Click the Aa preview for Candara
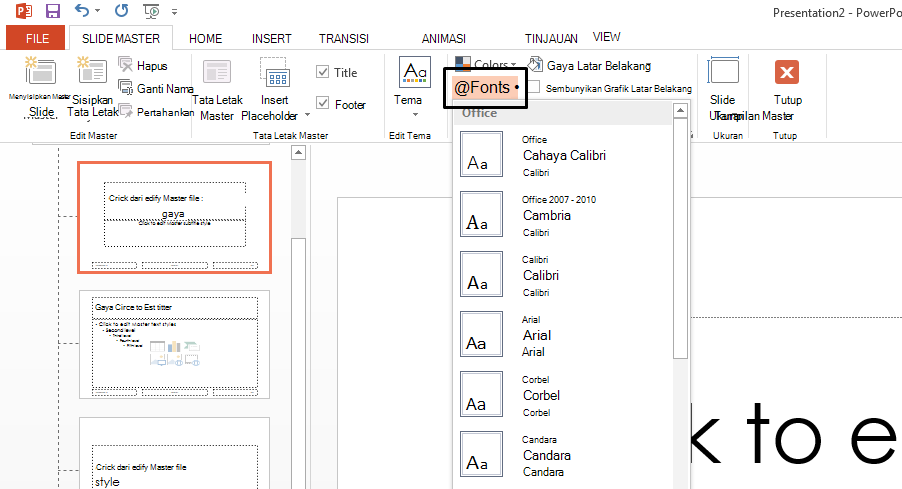Screen dimensions: 902x489 point(481,454)
